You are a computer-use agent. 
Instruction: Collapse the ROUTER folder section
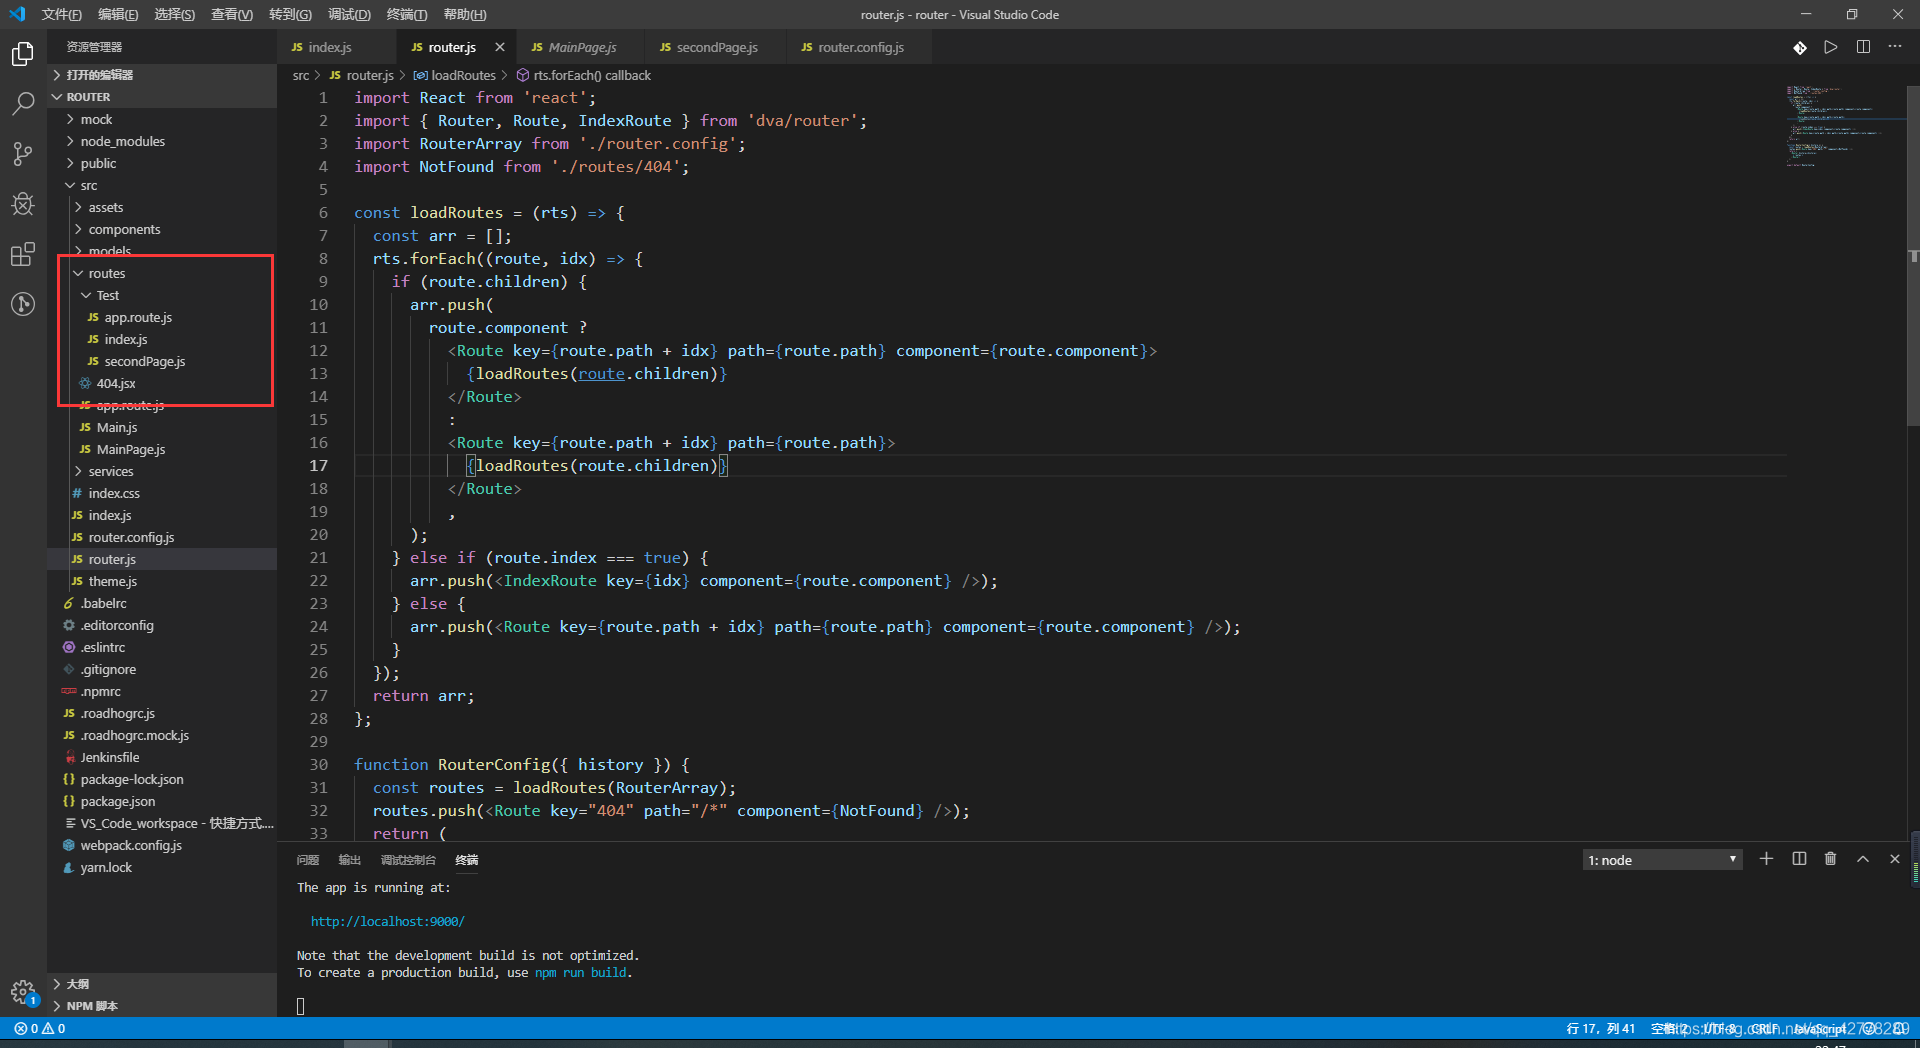click(x=164, y=97)
